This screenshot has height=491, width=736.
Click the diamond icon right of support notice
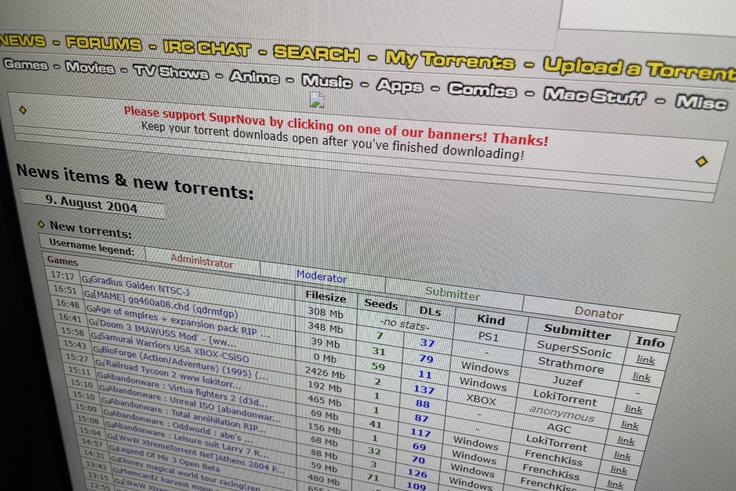click(701, 161)
